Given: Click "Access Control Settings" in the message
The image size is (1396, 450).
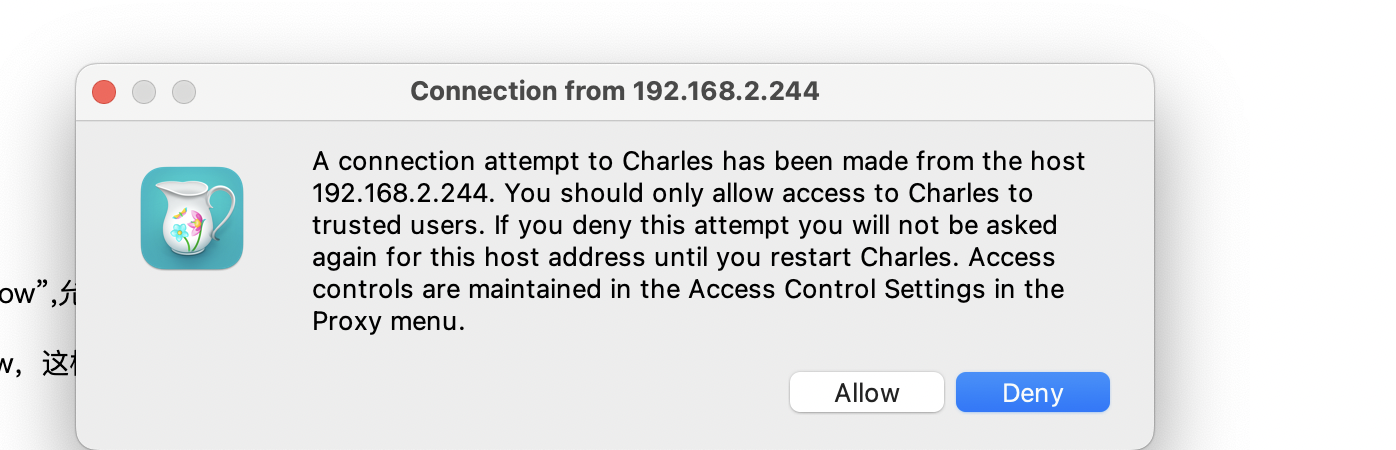Looking at the screenshot, I should tap(861, 289).
